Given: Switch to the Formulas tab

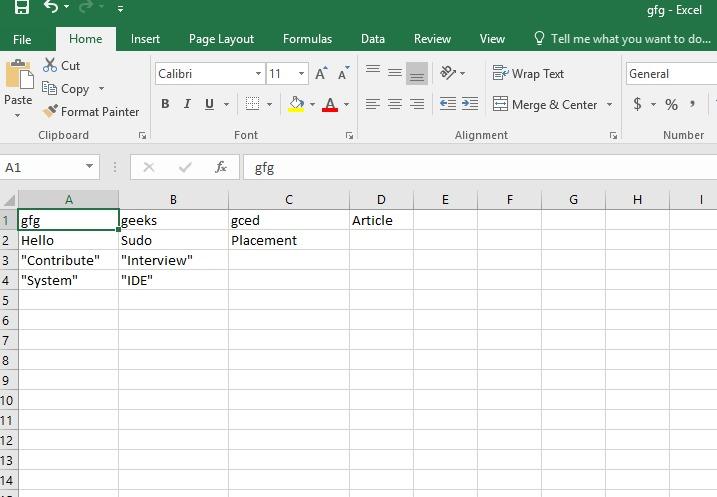Looking at the screenshot, I should (307, 39).
